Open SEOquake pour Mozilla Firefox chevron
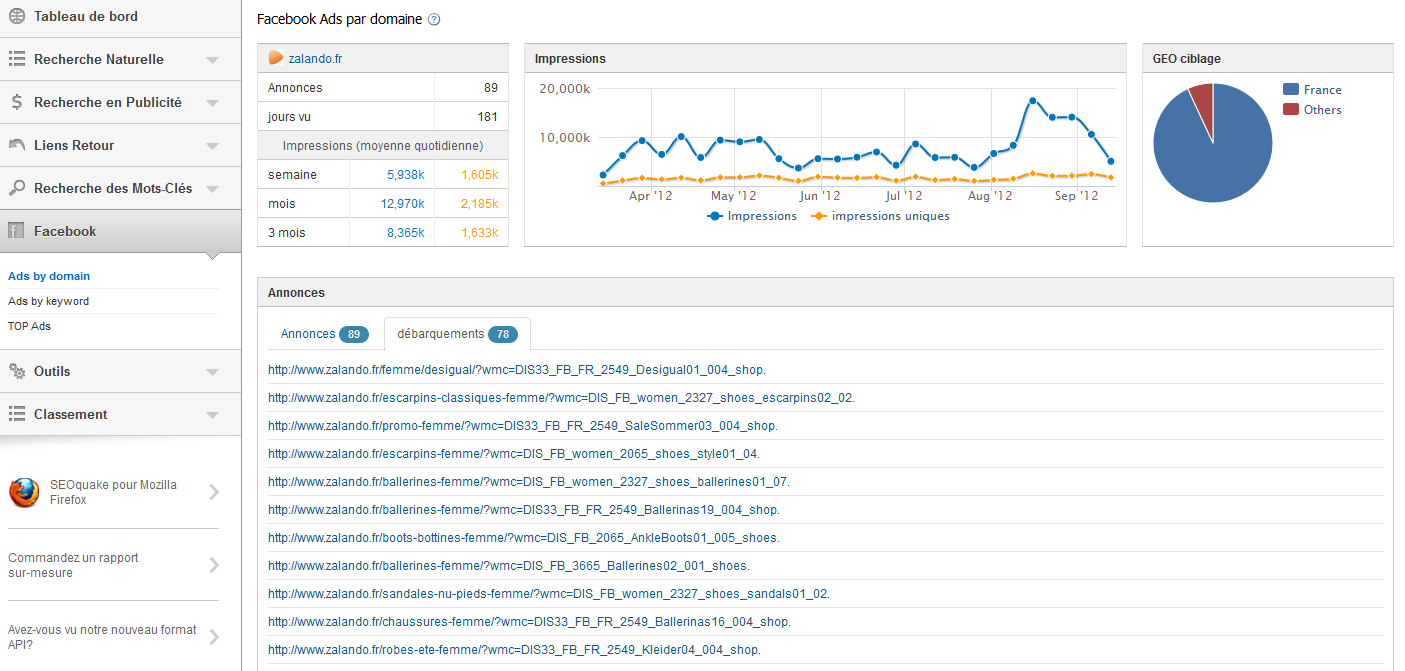The image size is (1405, 671). tap(214, 492)
